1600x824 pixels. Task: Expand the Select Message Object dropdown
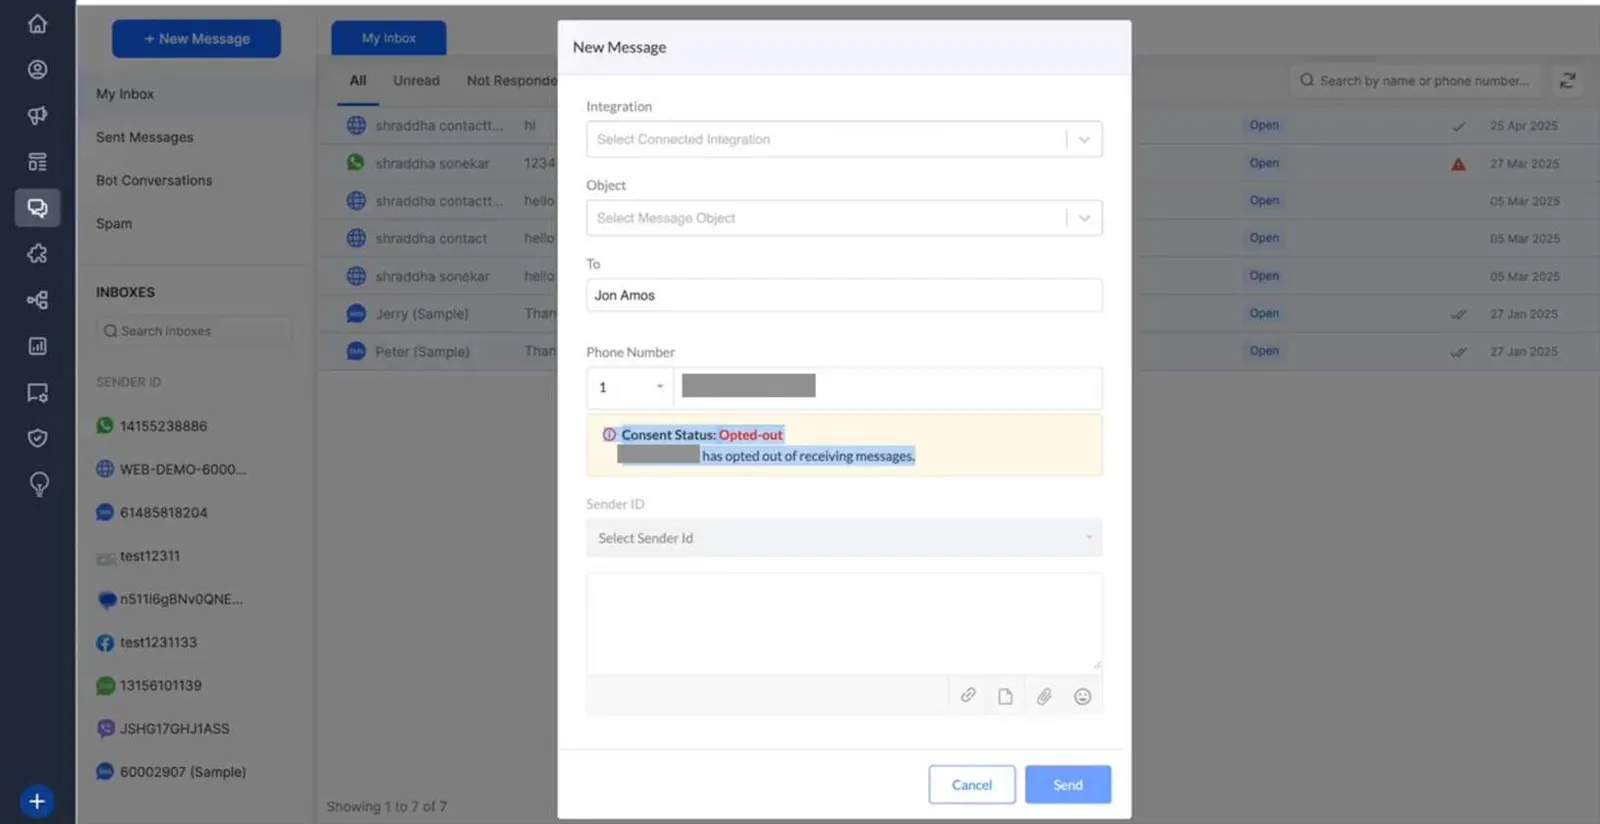click(x=844, y=218)
